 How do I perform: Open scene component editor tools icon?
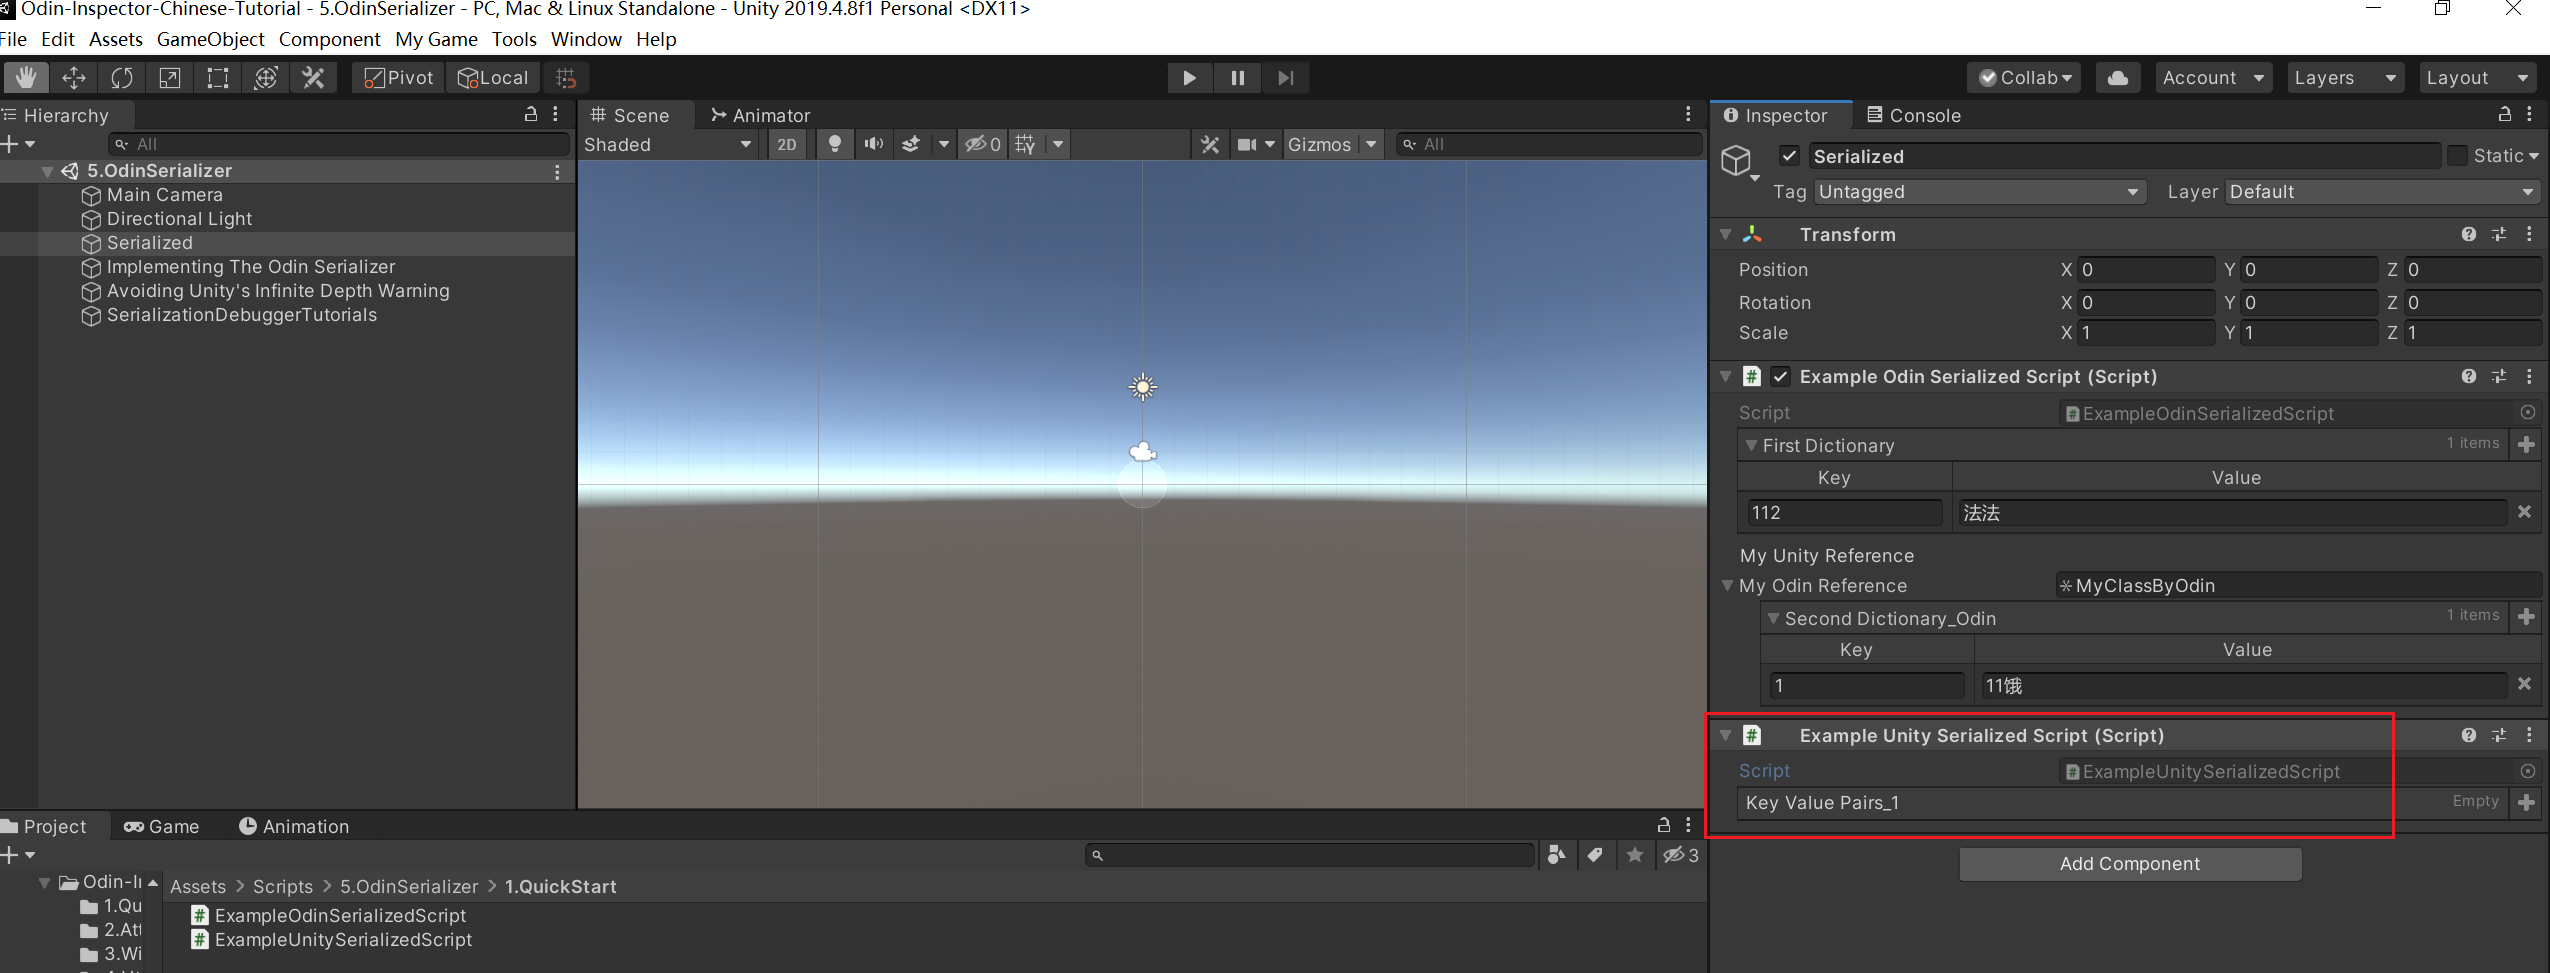pyautogui.click(x=1210, y=144)
